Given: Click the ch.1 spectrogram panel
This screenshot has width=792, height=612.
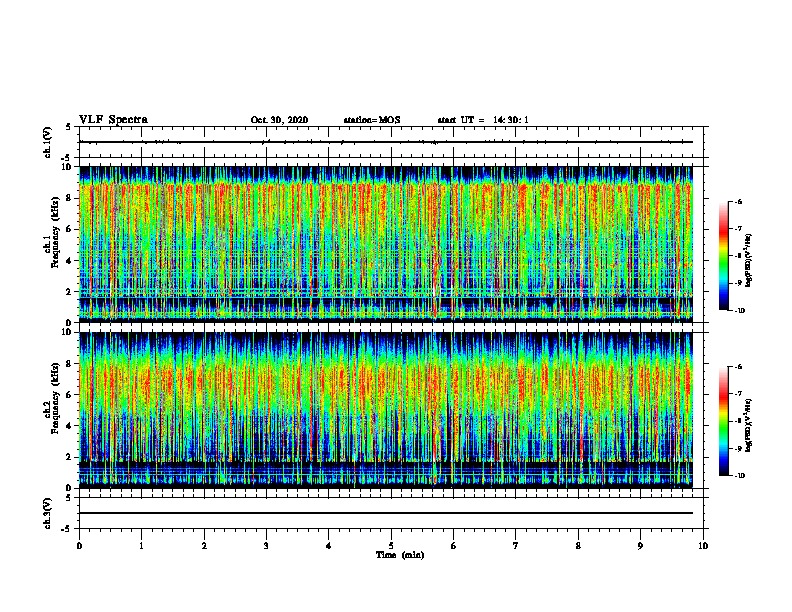Looking at the screenshot, I should (386, 244).
